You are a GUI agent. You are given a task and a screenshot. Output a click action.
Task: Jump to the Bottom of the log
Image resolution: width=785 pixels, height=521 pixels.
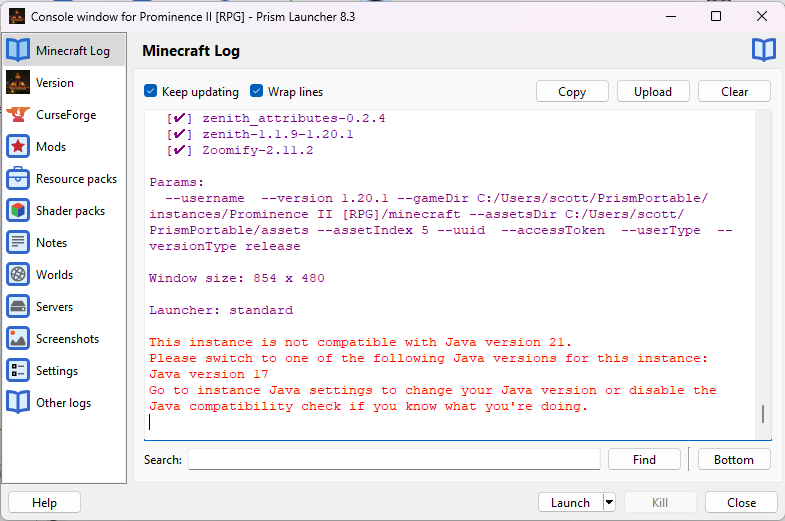click(x=734, y=459)
